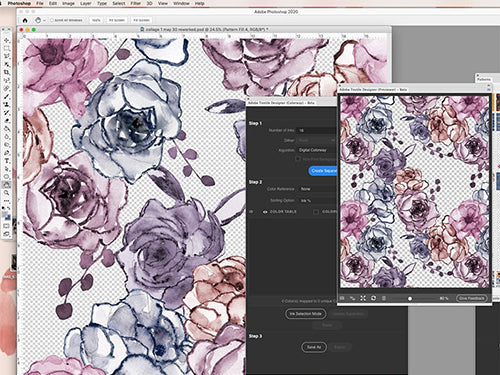Open the Algorithm Digital Colorway dropdown
The height and width of the screenshot is (375, 500).
click(x=317, y=150)
